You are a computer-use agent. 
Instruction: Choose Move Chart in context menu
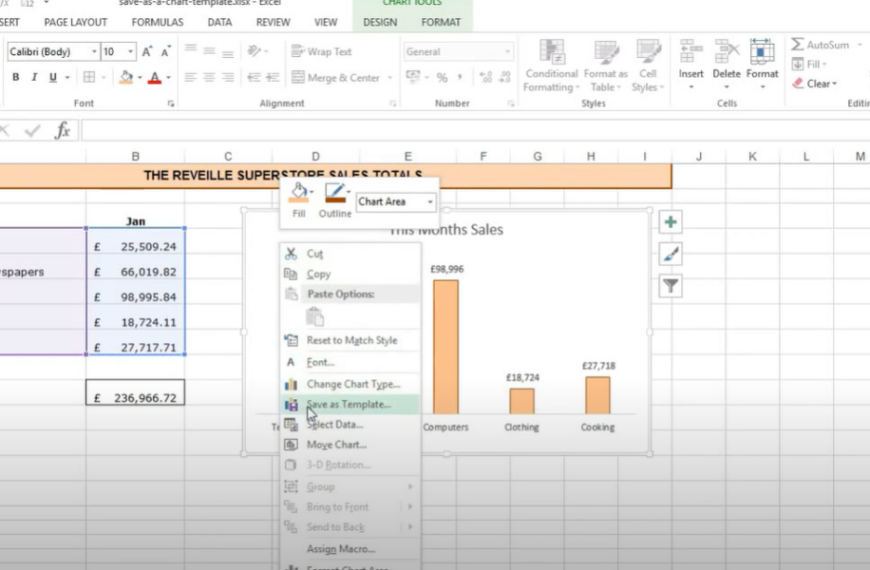(x=351, y=445)
